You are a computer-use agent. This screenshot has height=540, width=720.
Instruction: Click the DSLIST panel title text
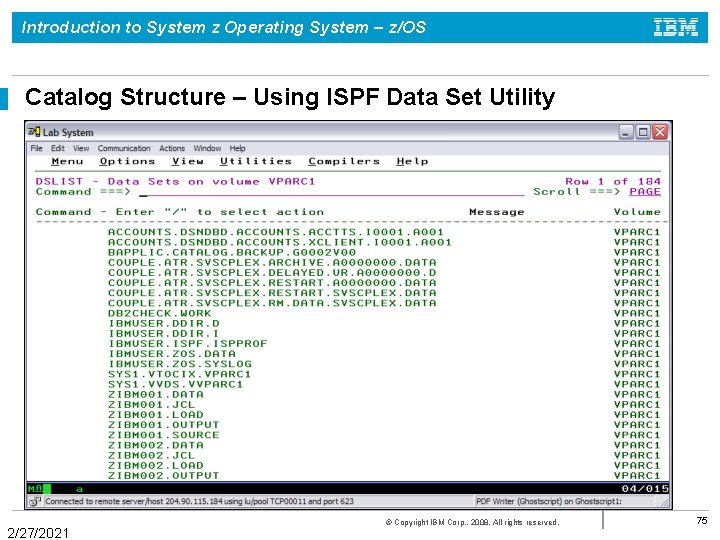tap(175, 181)
